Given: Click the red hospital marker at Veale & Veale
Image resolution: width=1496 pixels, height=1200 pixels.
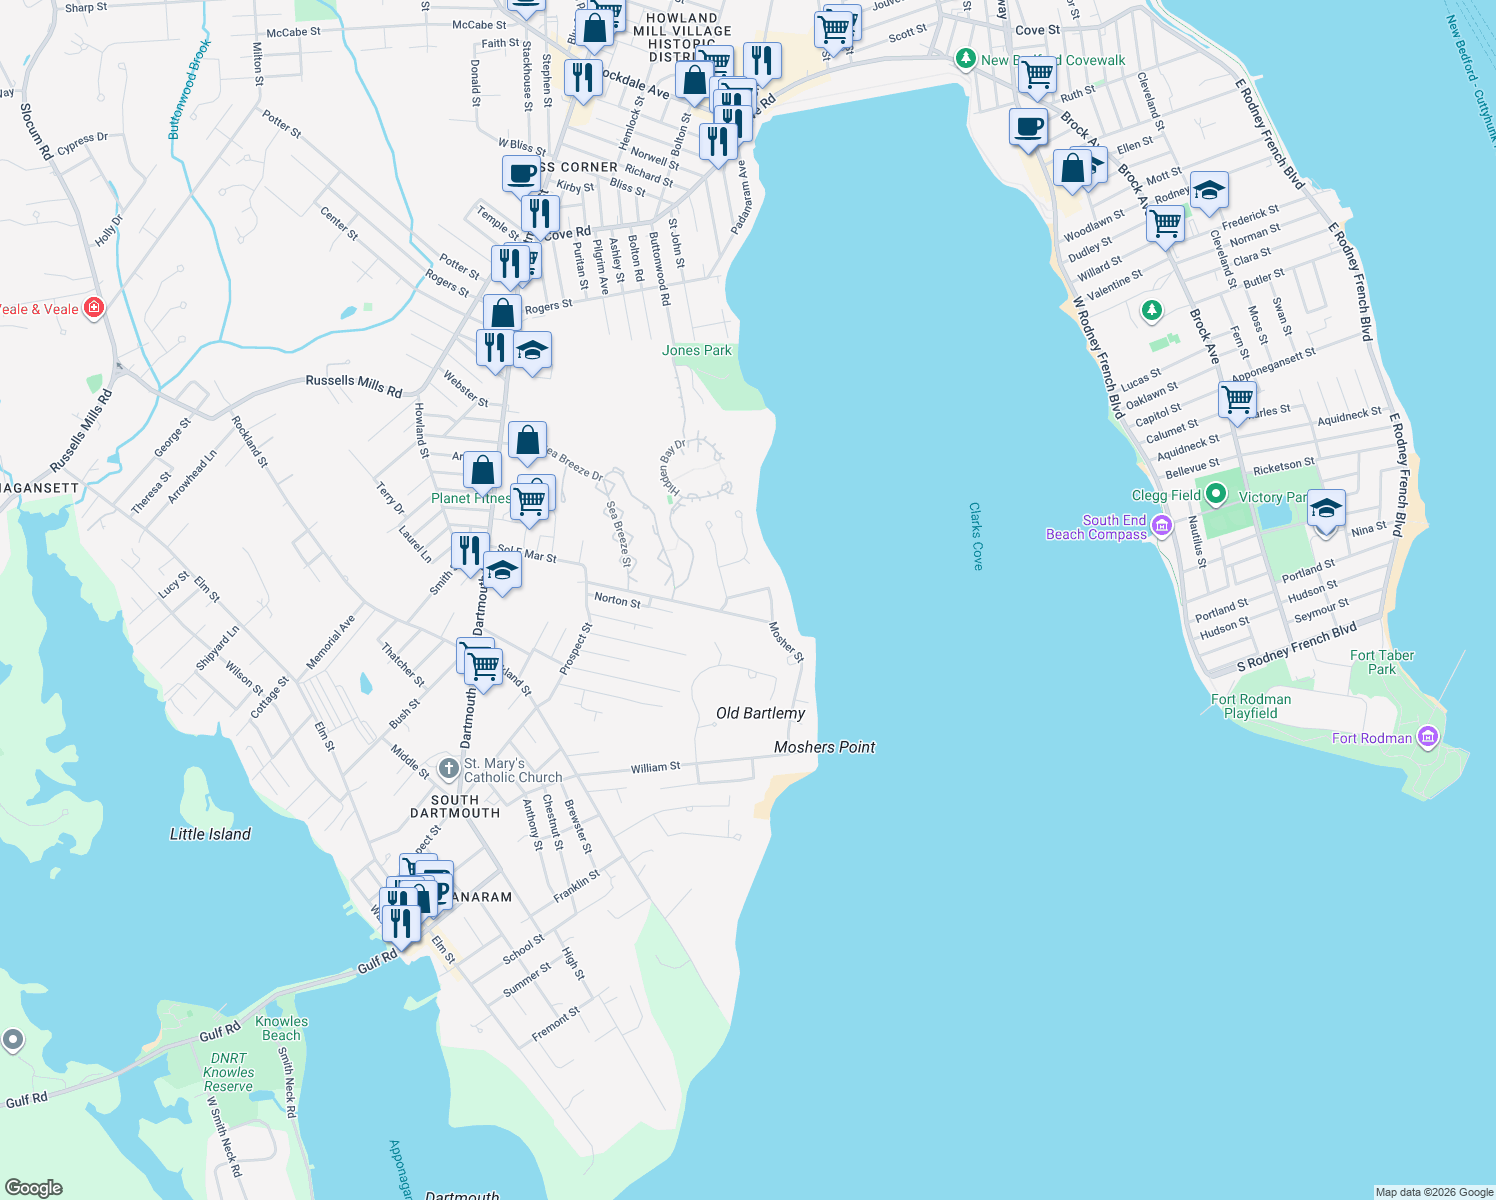Looking at the screenshot, I should (x=94, y=308).
